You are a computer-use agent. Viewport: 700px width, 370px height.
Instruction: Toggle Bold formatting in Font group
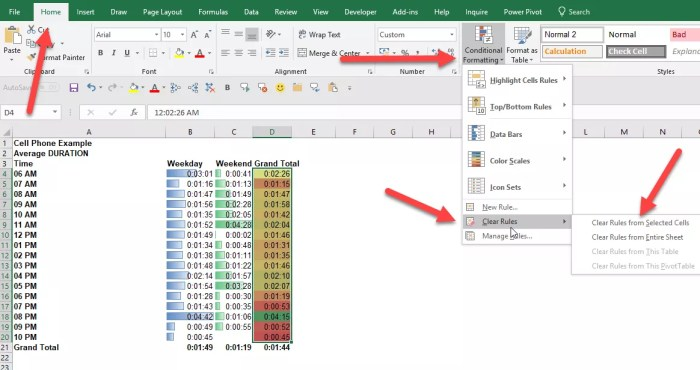point(100,53)
